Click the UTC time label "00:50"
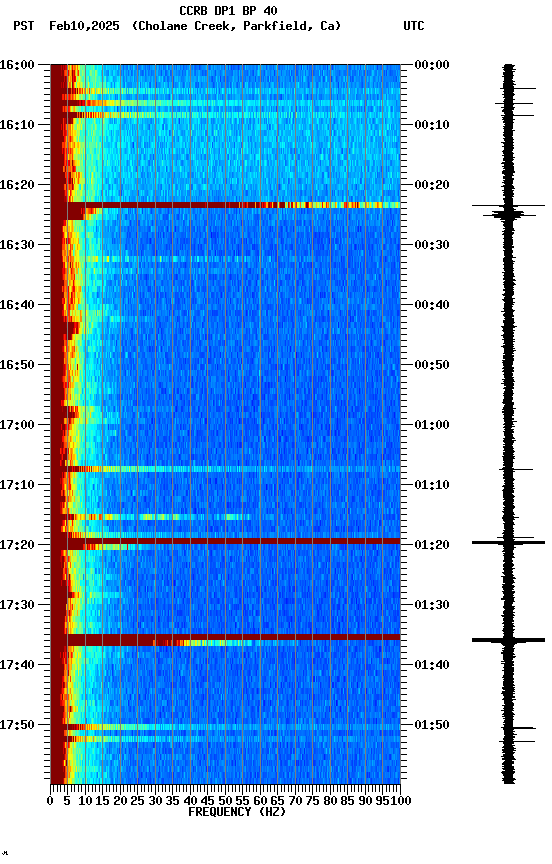Screen dimensions: 552x864 pos(432,365)
